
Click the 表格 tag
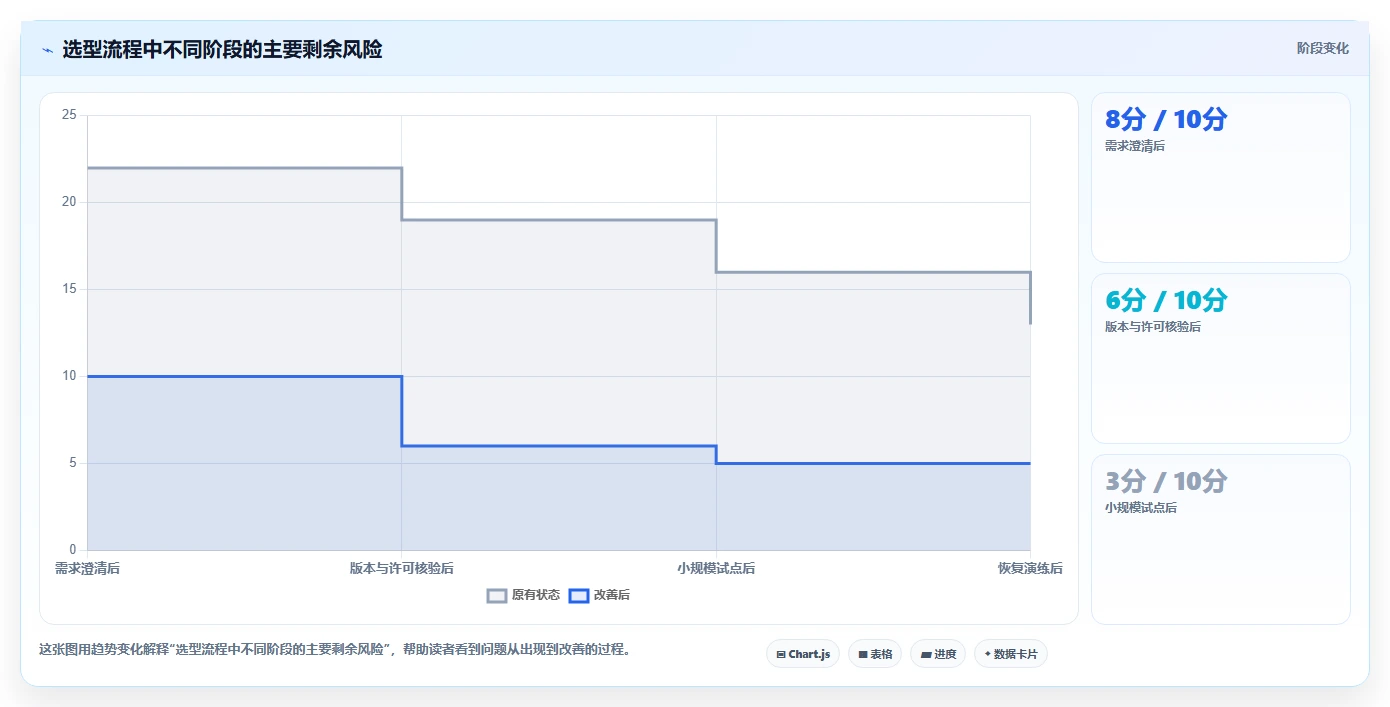click(875, 654)
